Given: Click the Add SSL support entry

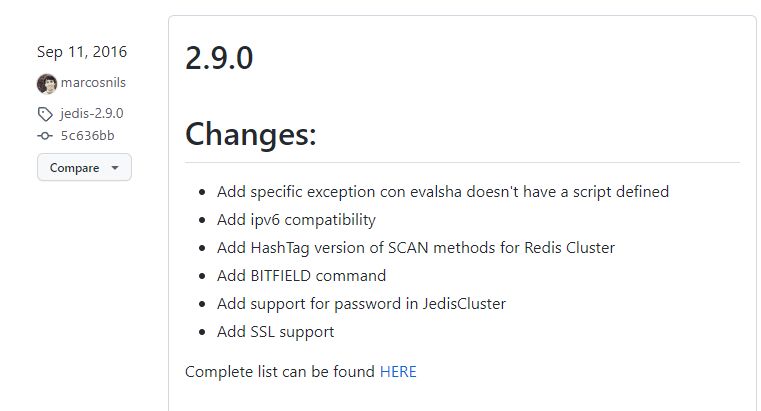Looking at the screenshot, I should pyautogui.click(x=275, y=331).
